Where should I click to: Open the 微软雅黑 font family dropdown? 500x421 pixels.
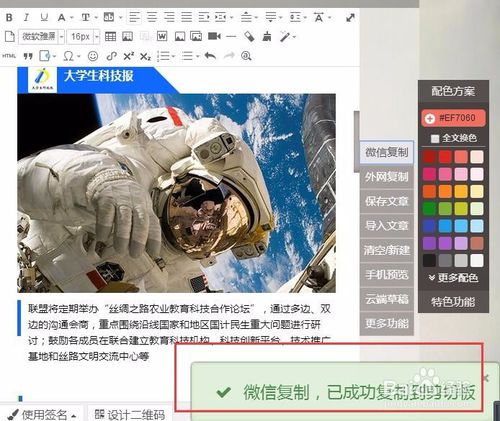[41, 36]
